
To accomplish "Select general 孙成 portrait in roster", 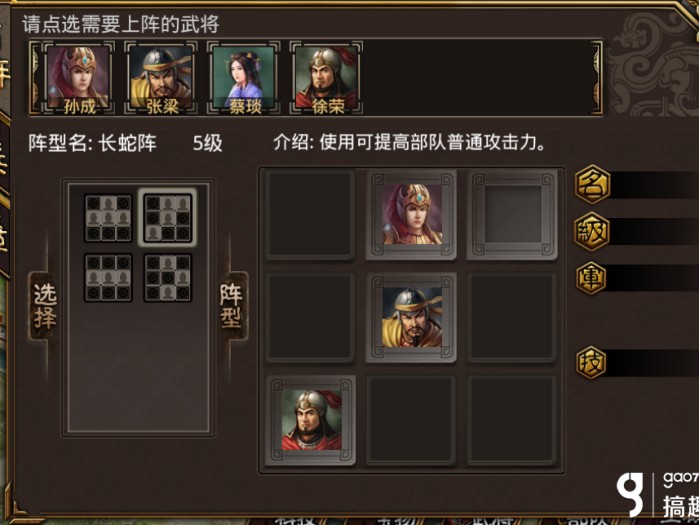I will pos(78,78).
